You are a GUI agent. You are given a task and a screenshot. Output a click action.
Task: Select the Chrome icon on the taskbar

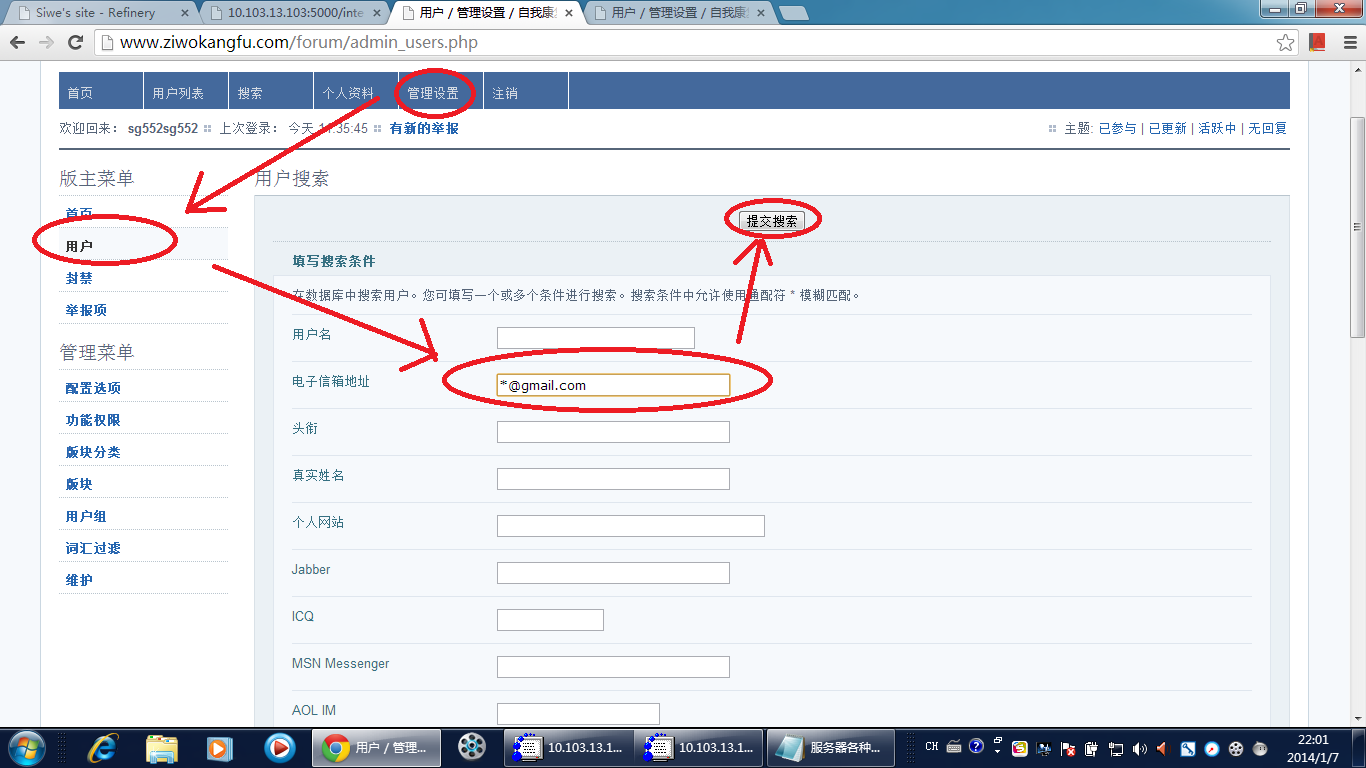point(375,747)
